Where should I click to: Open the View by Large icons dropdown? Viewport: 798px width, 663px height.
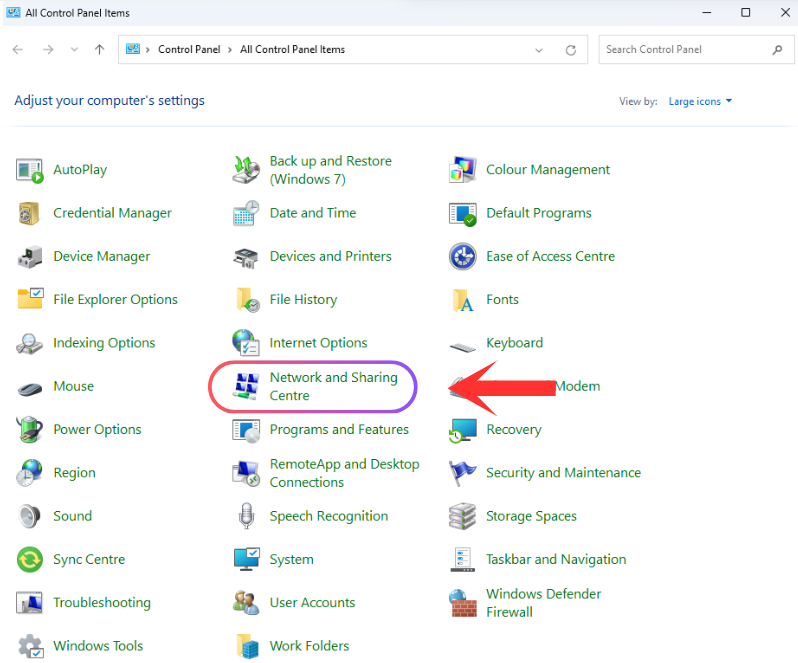700,101
